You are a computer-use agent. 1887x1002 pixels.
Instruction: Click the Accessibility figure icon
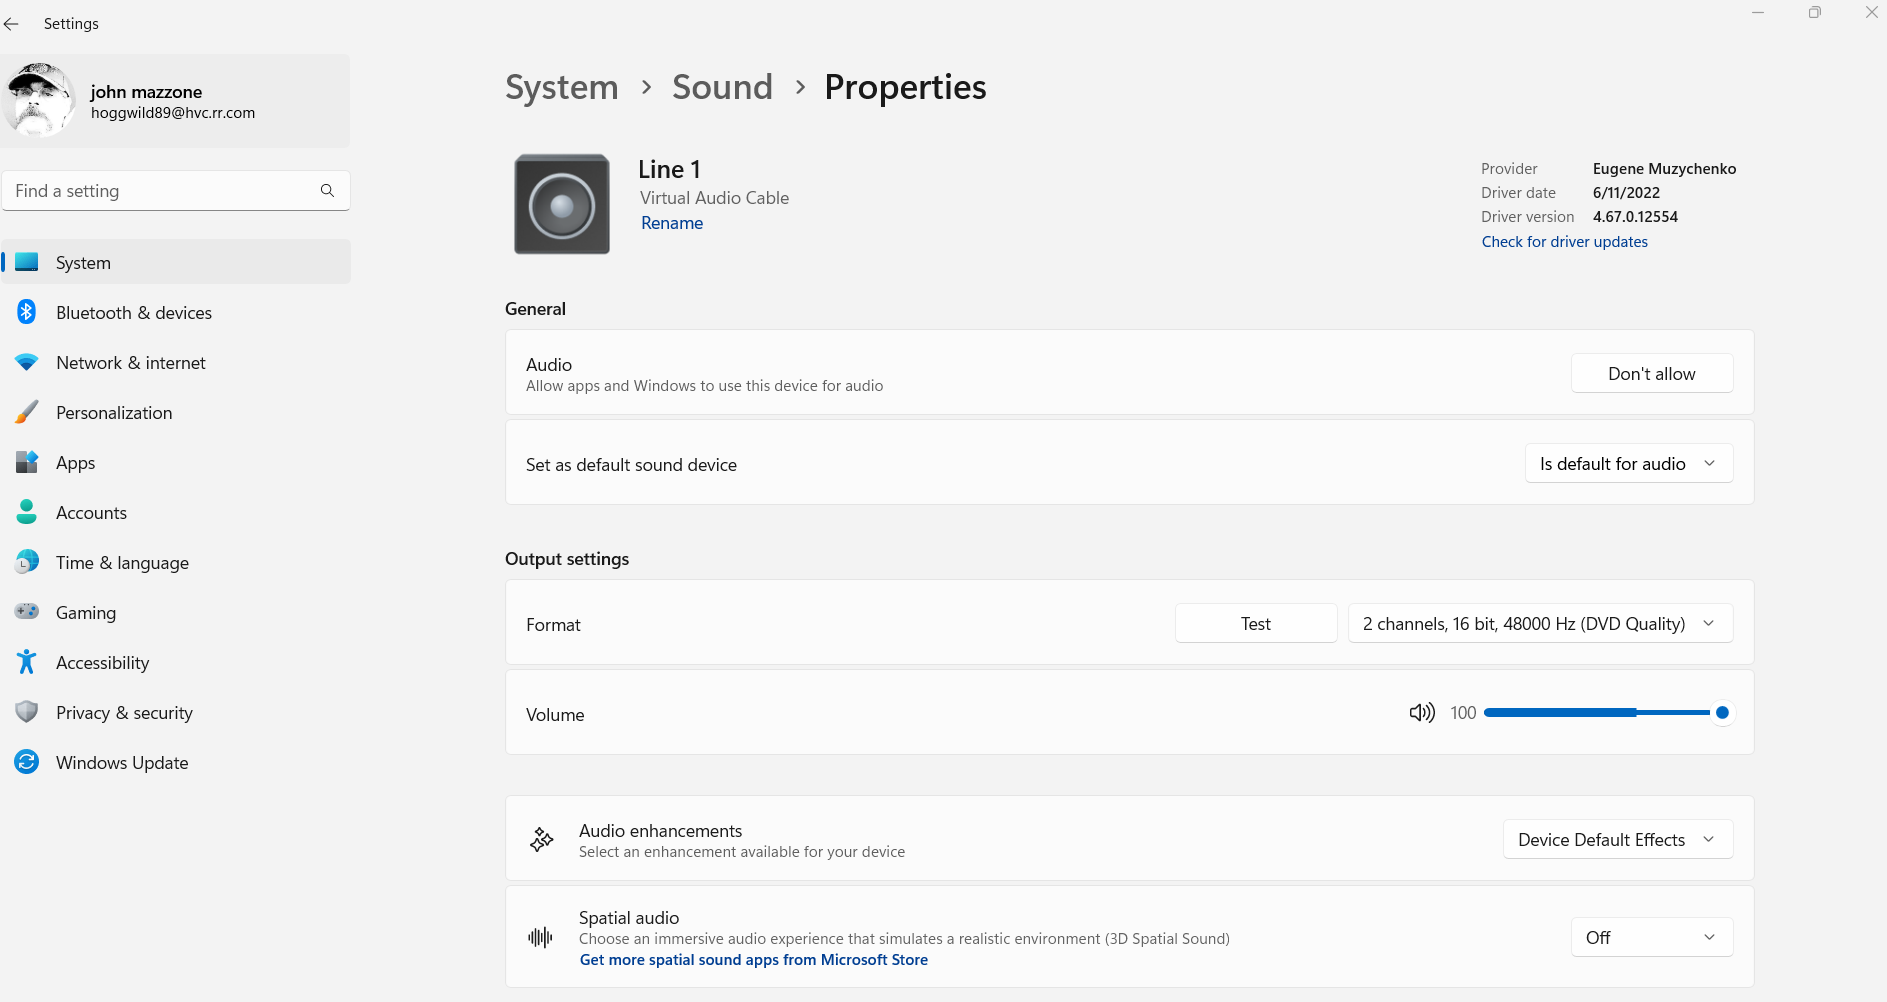[27, 663]
